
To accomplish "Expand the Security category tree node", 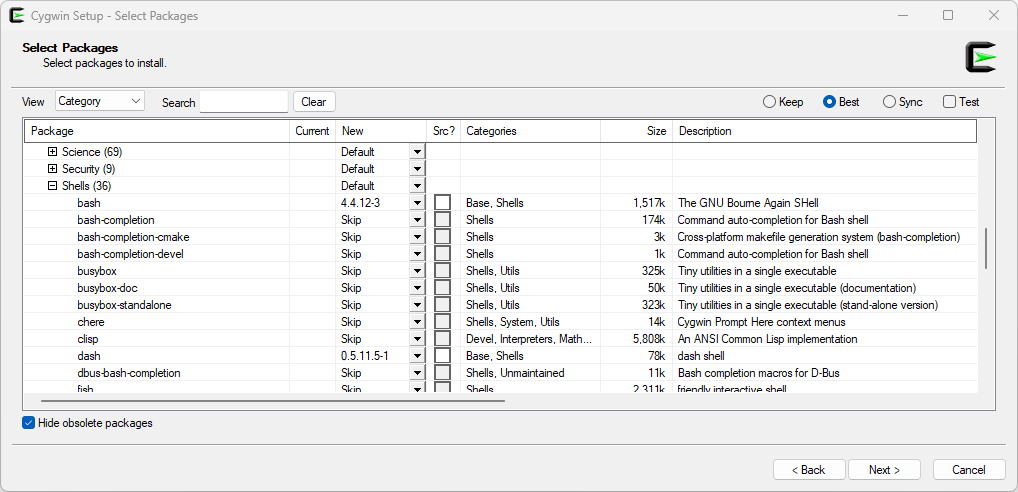I will tap(53, 169).
